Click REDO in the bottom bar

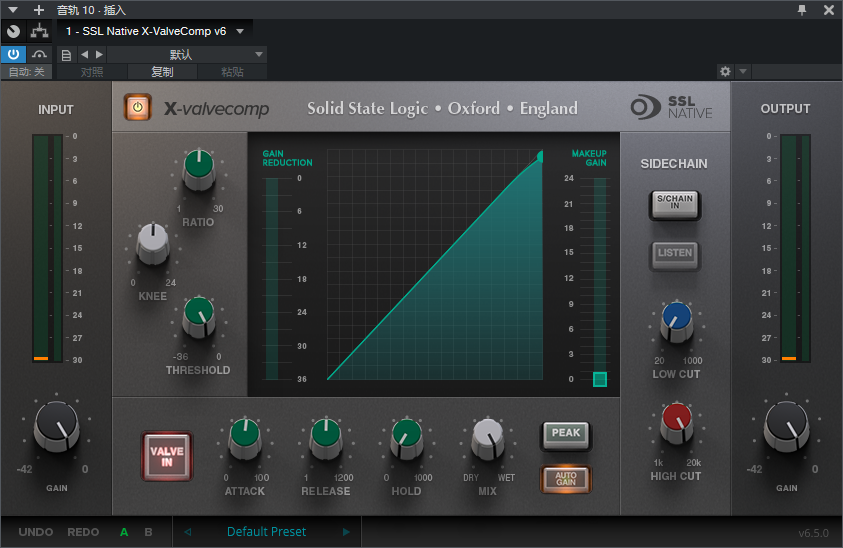(83, 532)
